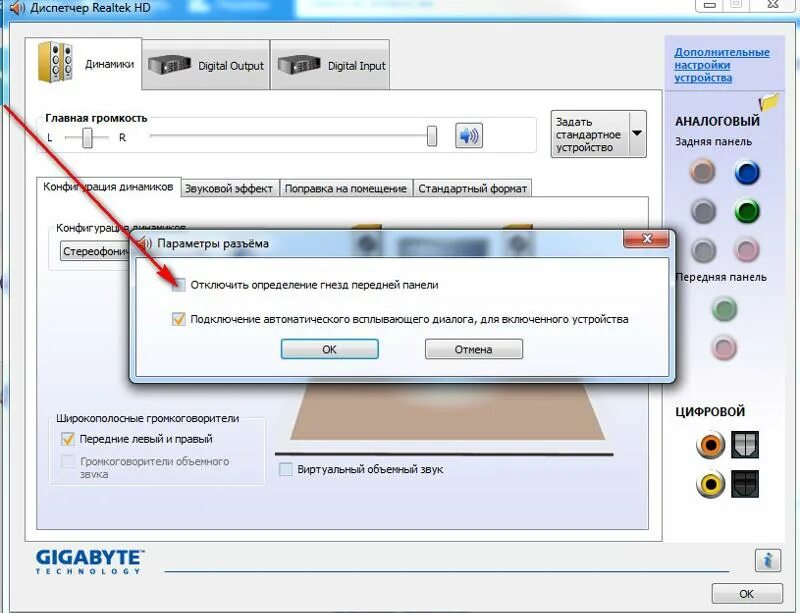Open the 'Стандартный формат' tab
This screenshot has width=800, height=613.
click(472, 188)
